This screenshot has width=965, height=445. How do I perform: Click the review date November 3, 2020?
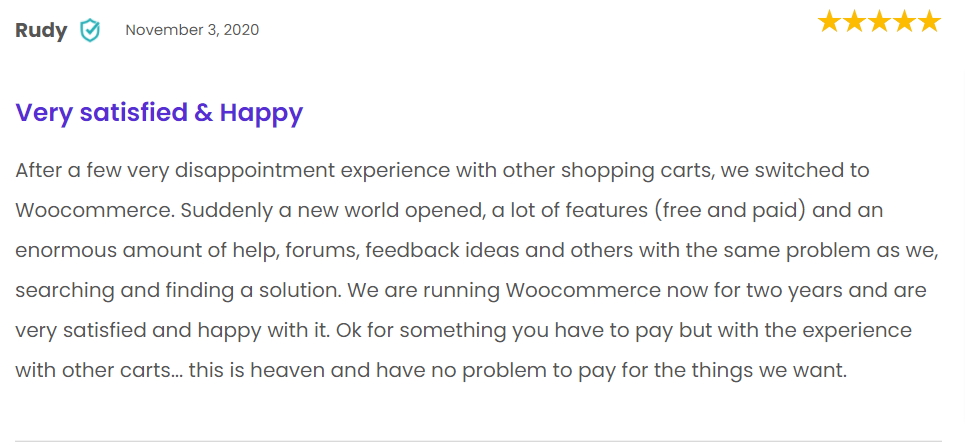[192, 30]
